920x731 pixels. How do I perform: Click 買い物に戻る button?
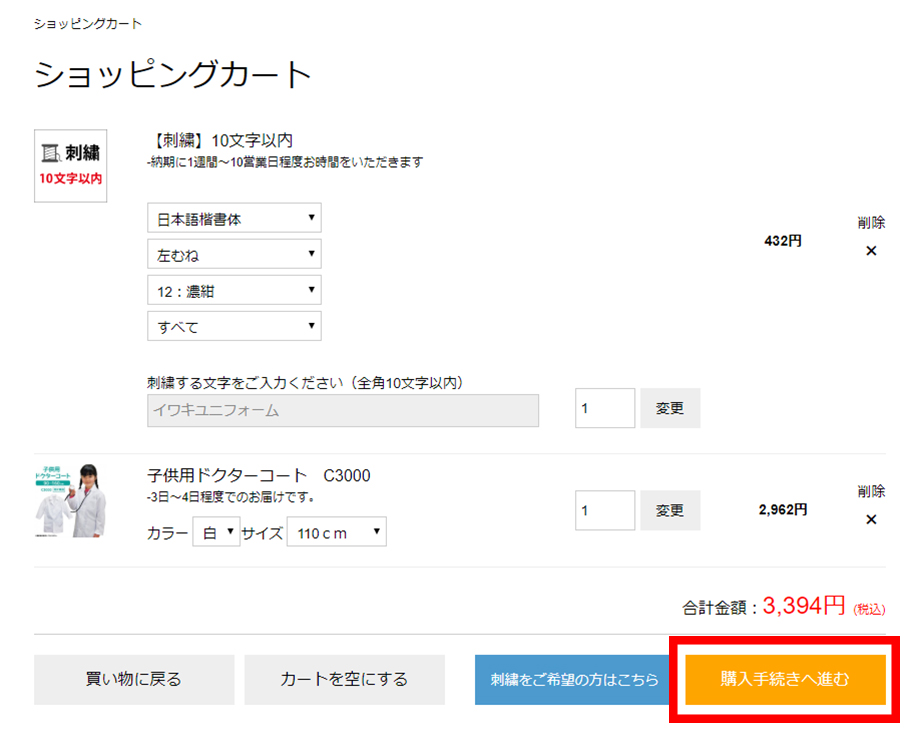[134, 680]
